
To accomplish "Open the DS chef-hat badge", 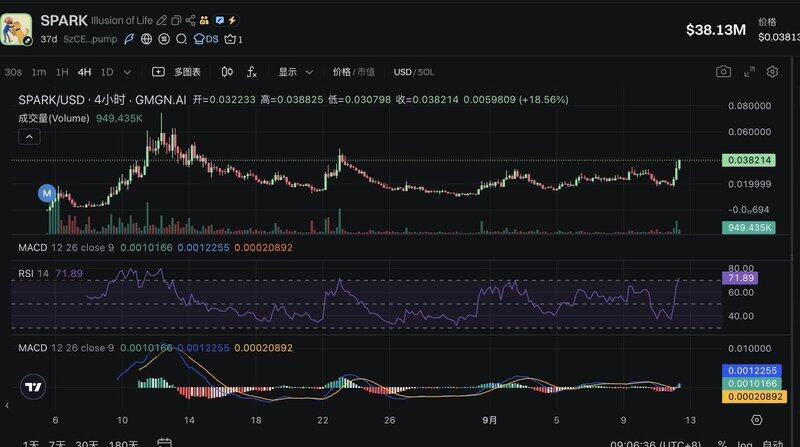I will click(x=206, y=39).
